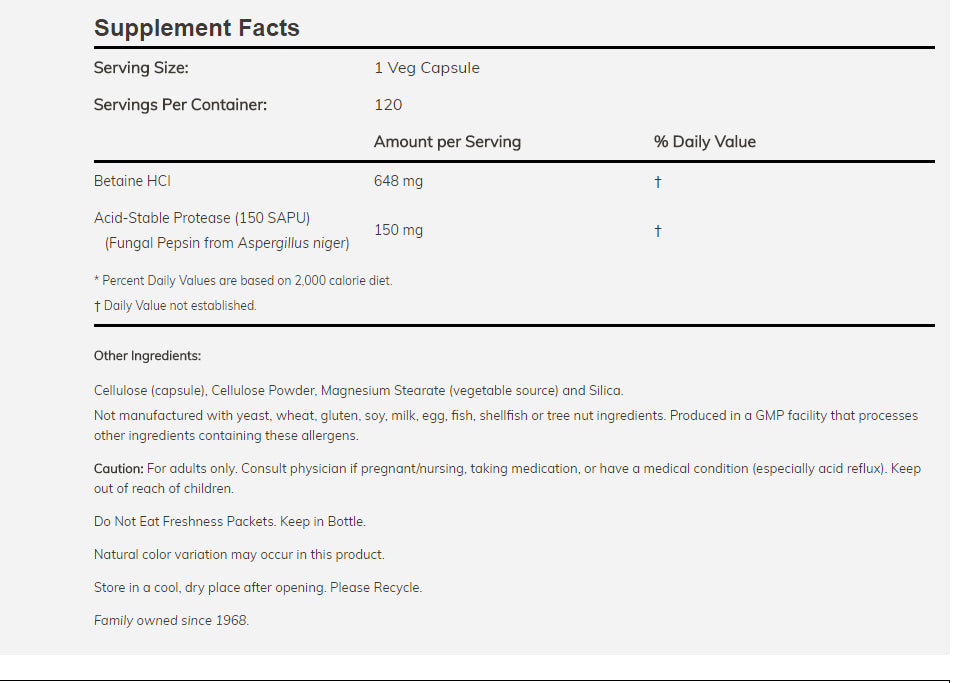The width and height of the screenshot is (958, 683).
Task: Click the Acid-Stable Protease (150 SAPU) text
Action: tap(202, 217)
